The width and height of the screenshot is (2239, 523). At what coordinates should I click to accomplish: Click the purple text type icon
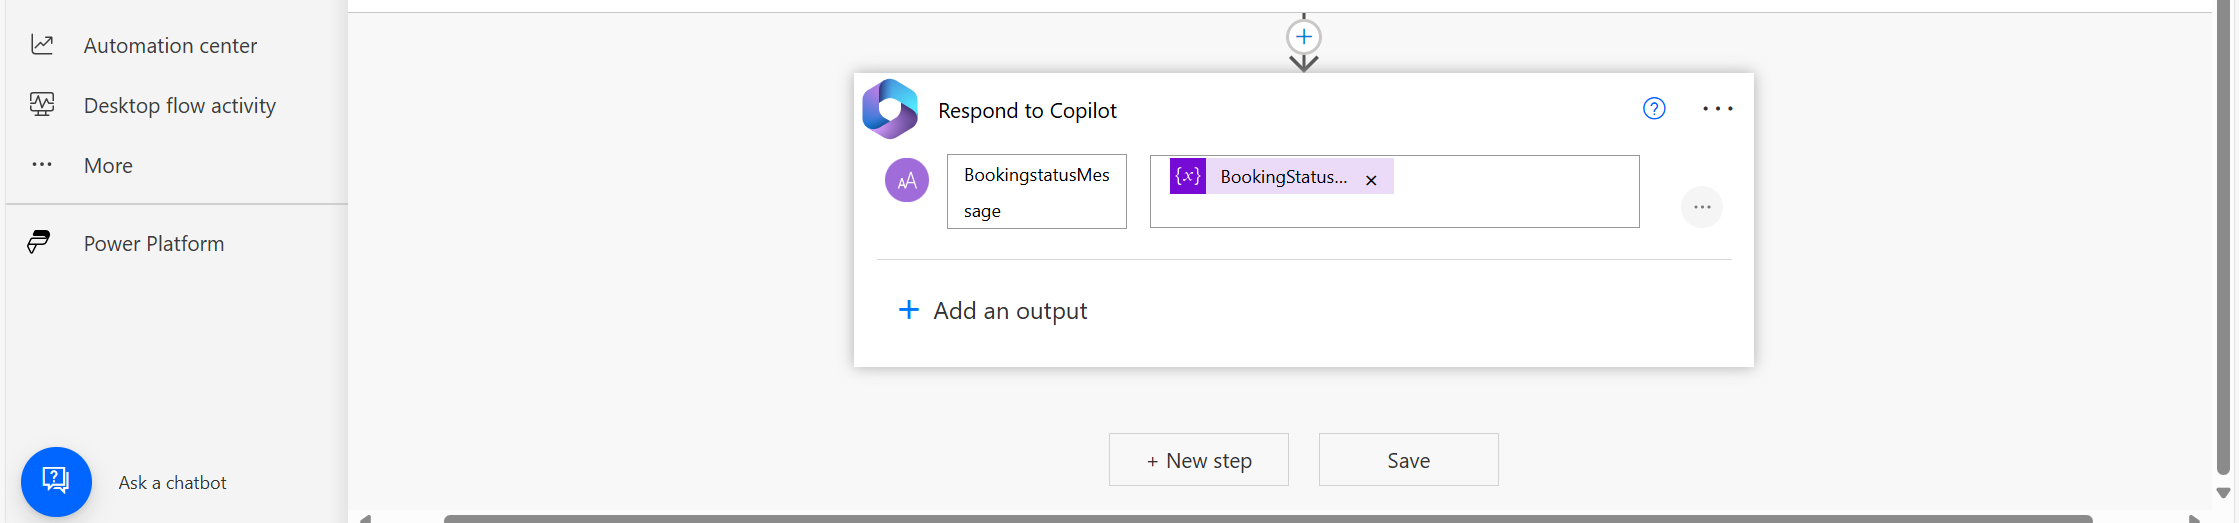pyautogui.click(x=906, y=180)
